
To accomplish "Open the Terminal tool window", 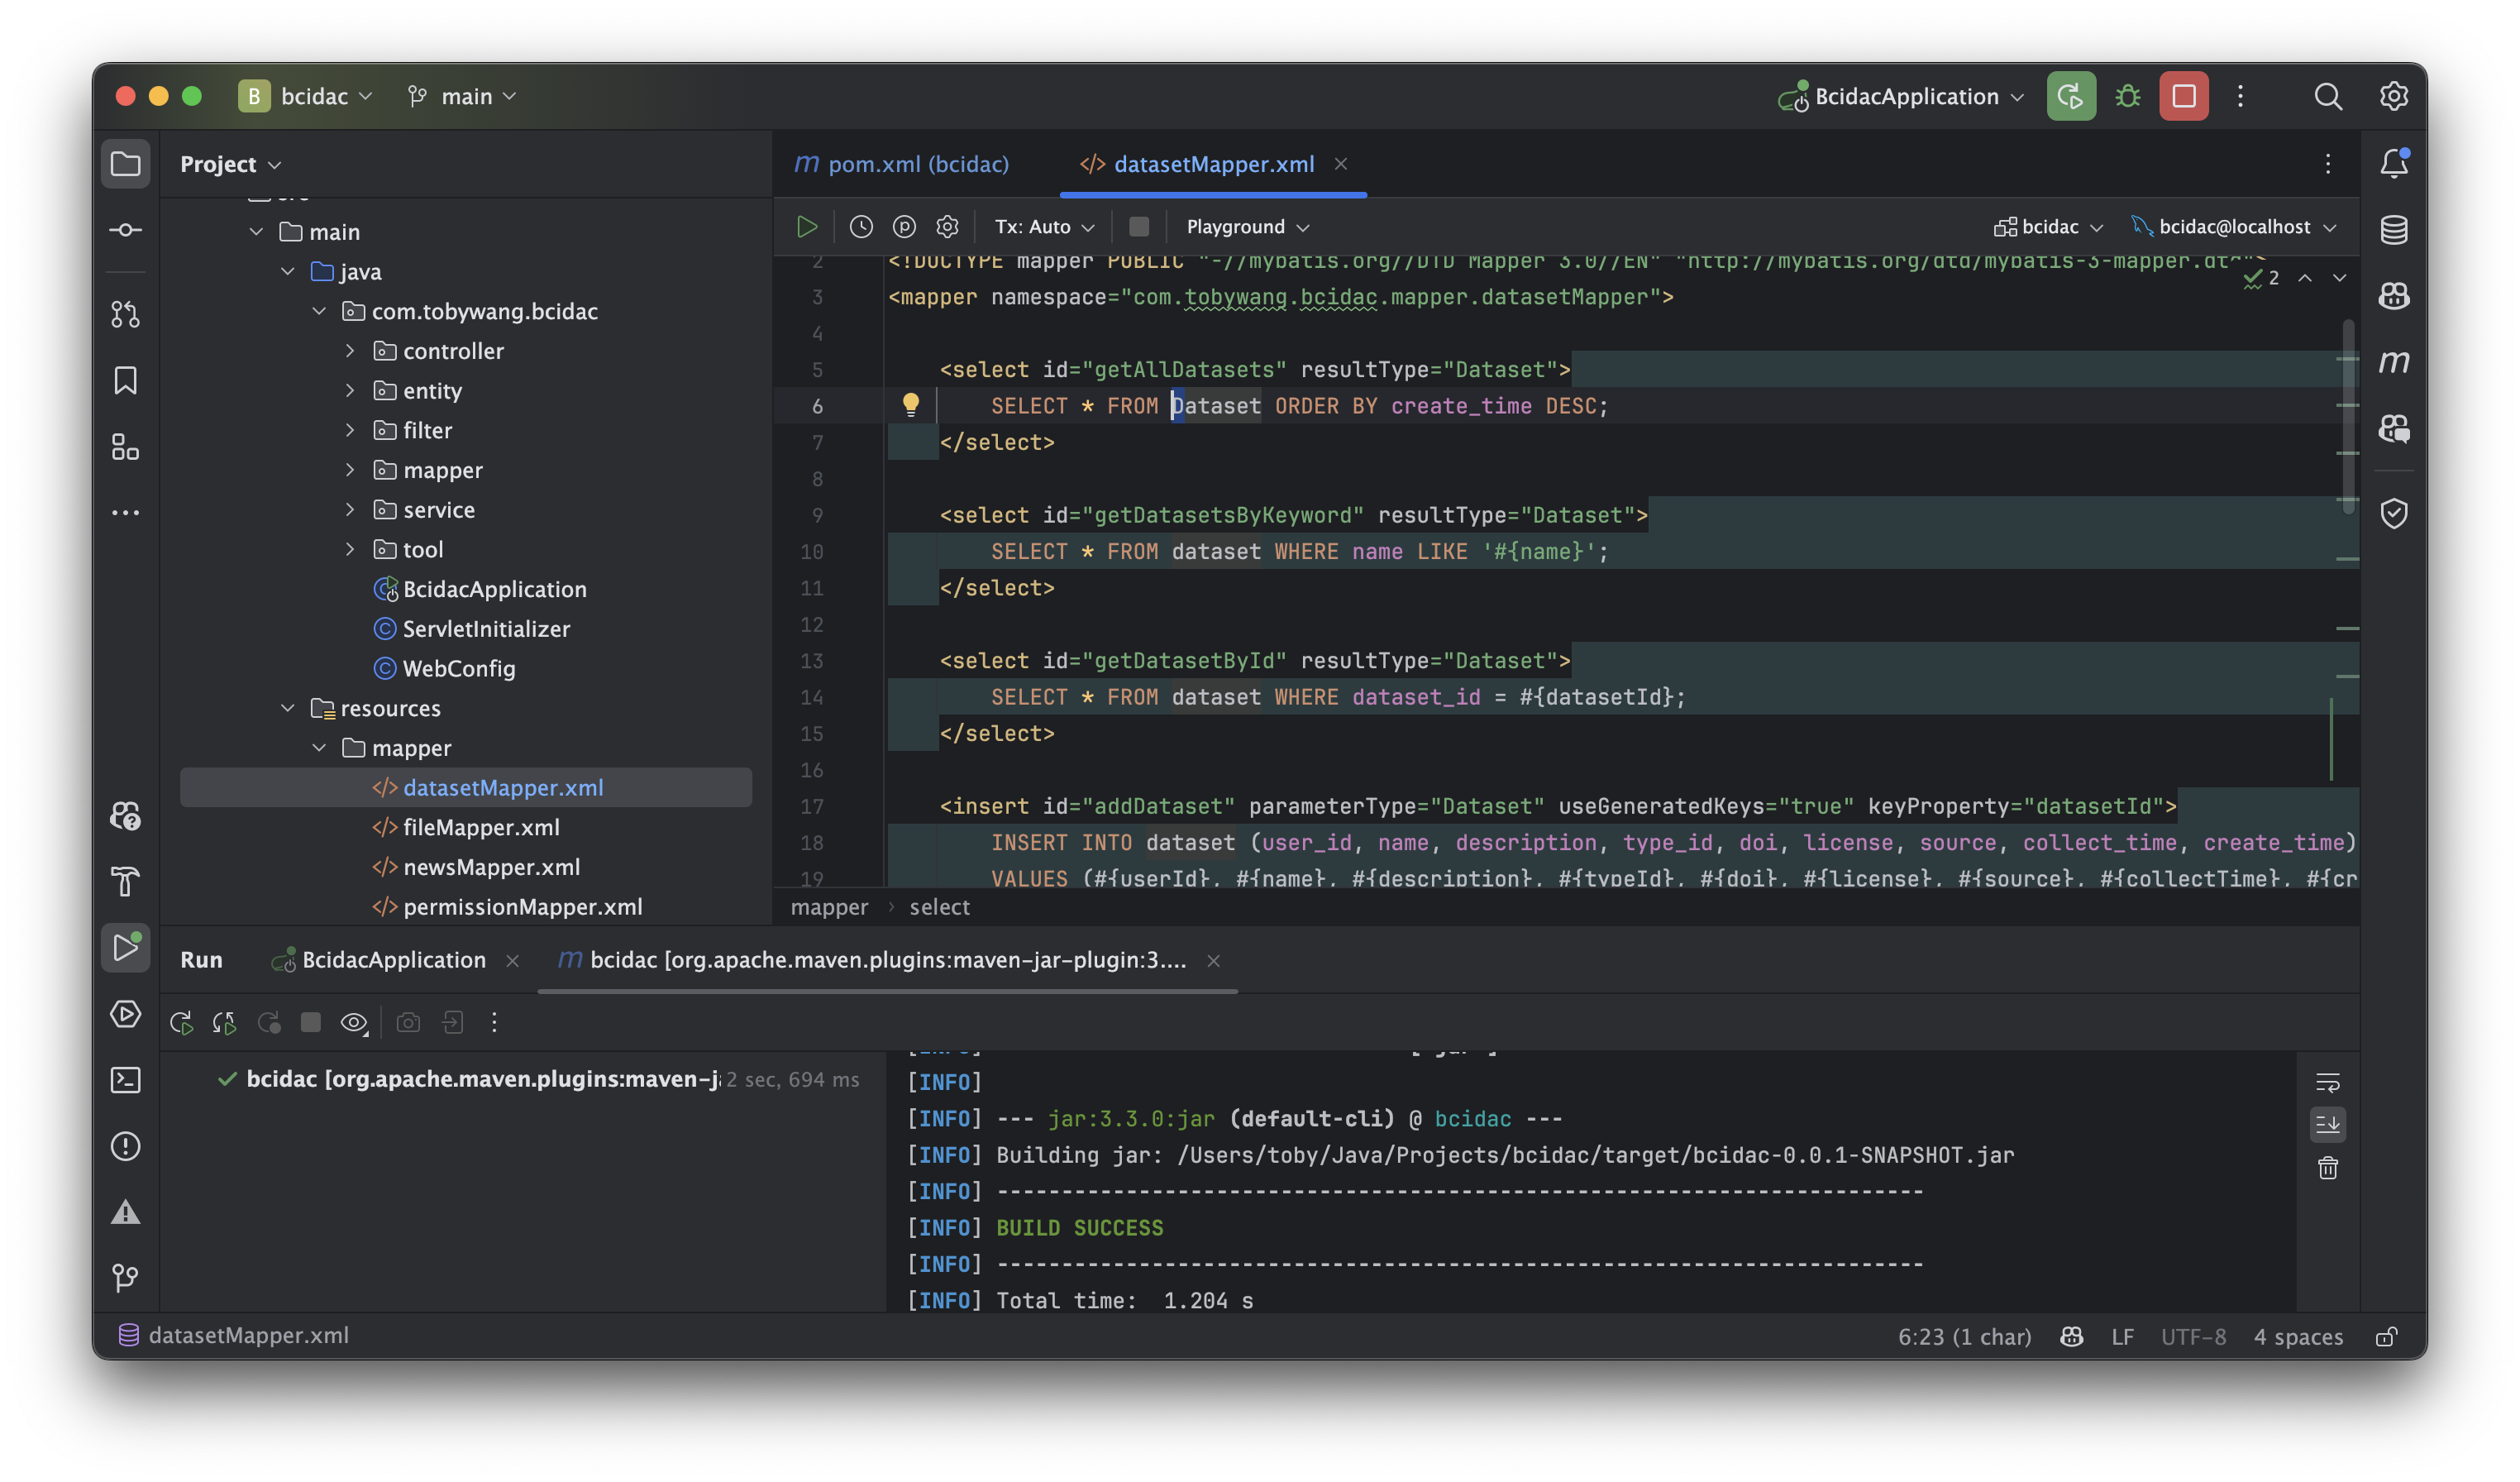I will [x=125, y=1080].
